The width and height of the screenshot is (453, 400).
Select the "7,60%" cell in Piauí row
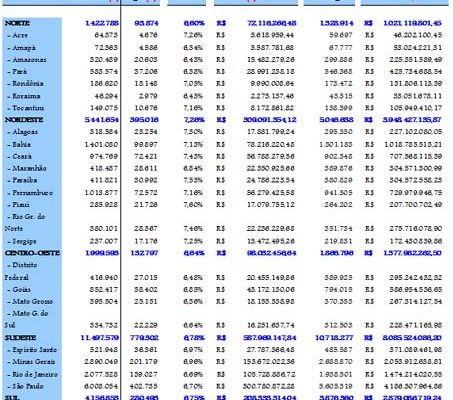(193, 204)
